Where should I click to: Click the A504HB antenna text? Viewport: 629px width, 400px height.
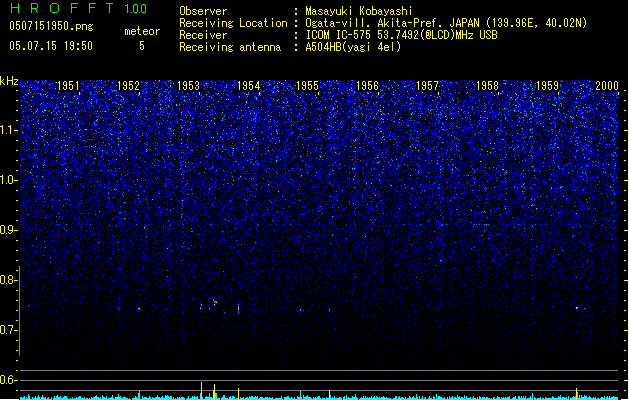[x=353, y=47]
